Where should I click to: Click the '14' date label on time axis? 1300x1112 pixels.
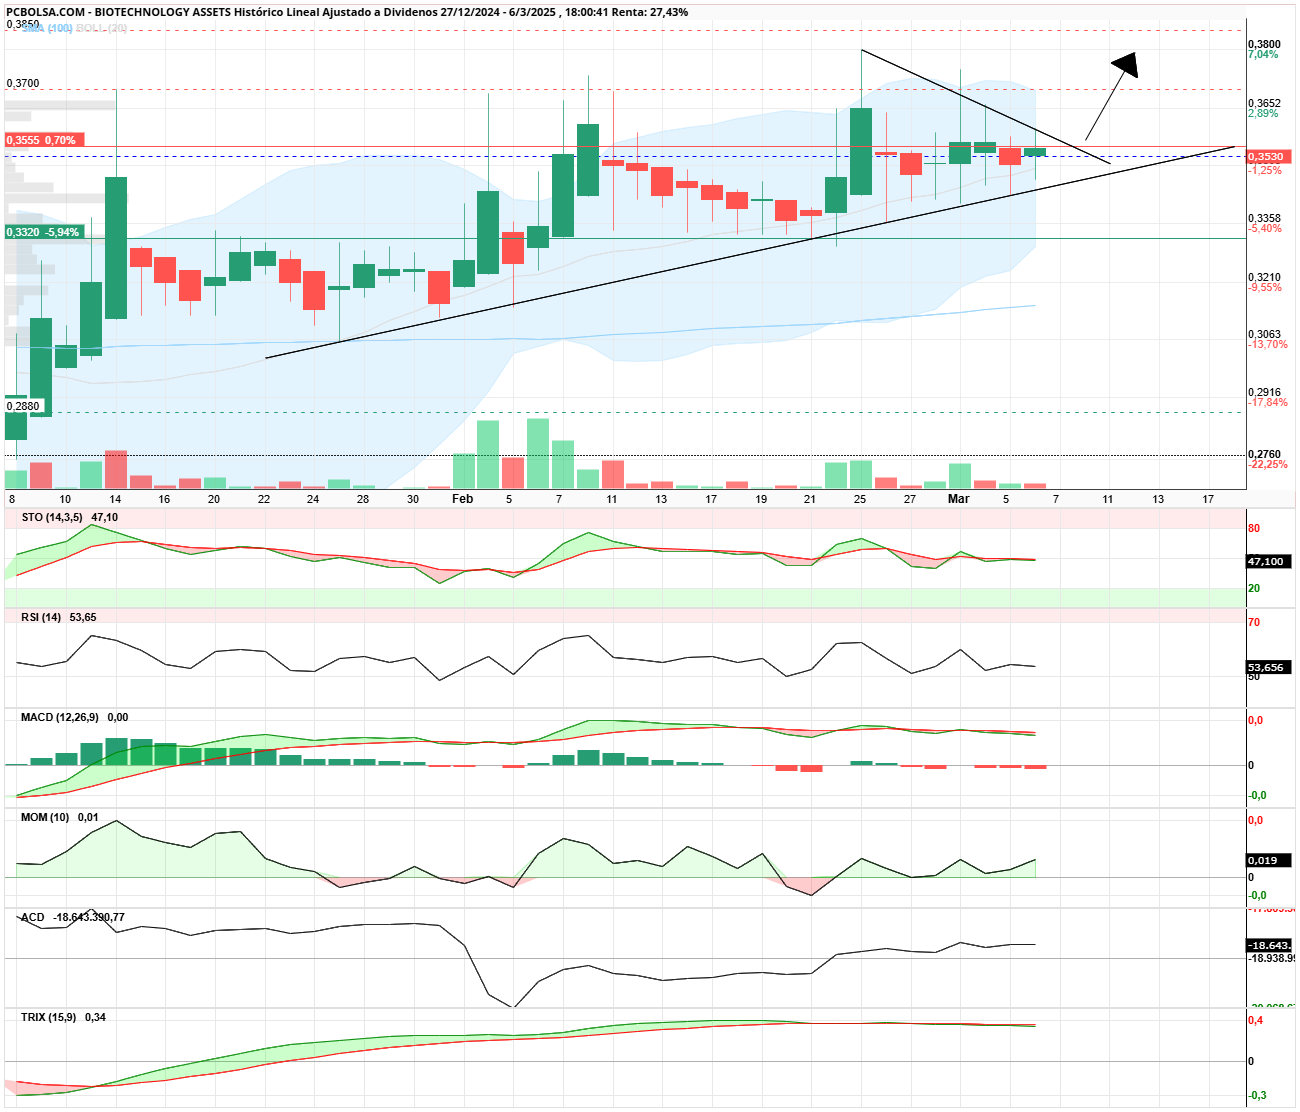point(115,499)
